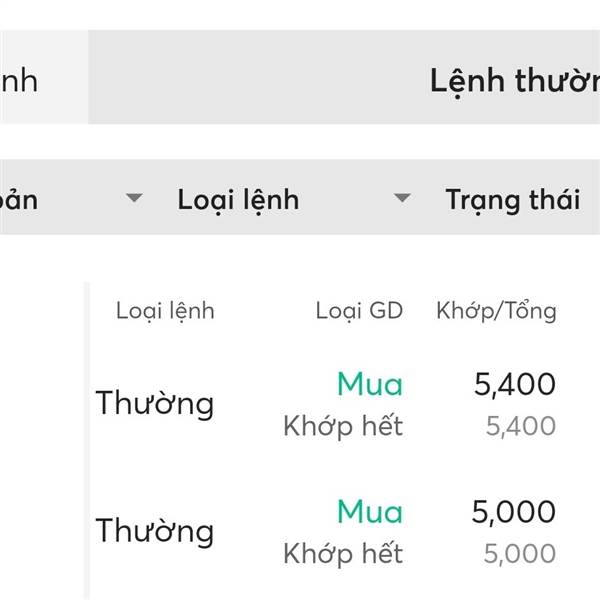This screenshot has width=600, height=600.
Task: Open the Trạng thái filter dropdown
Action: 512,199
